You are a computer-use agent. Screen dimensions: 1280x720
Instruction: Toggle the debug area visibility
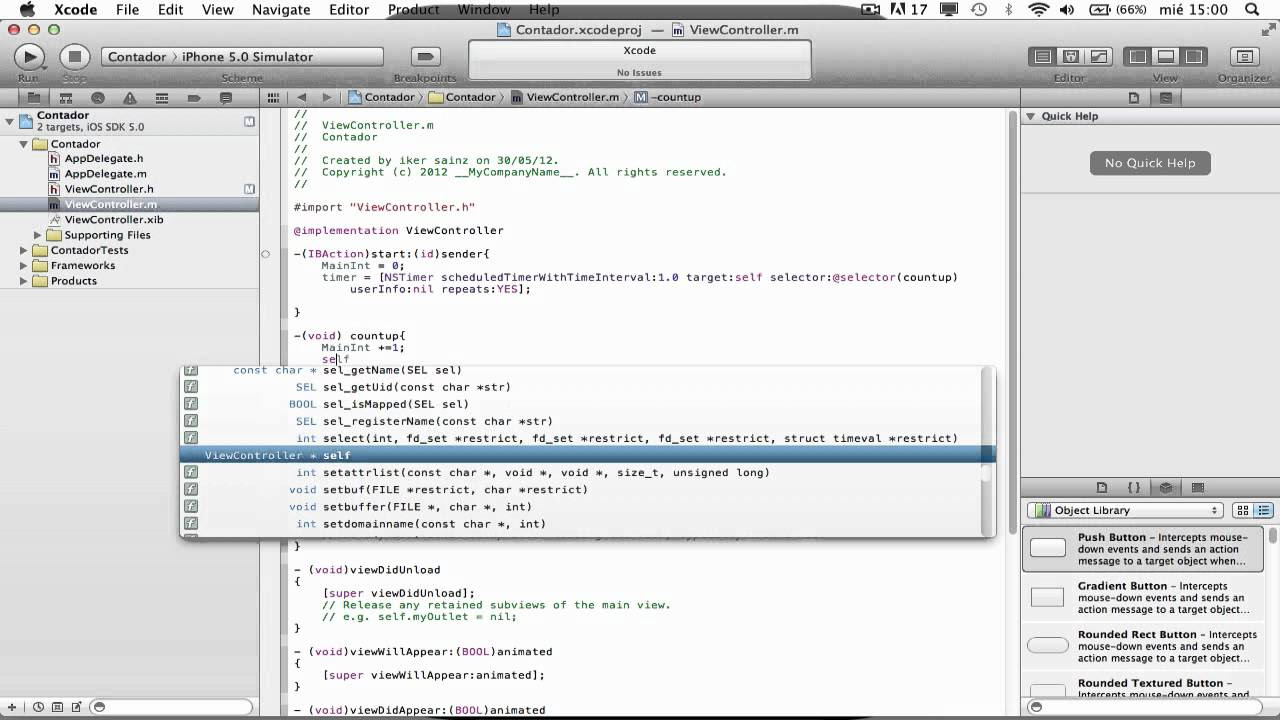tap(1166, 57)
